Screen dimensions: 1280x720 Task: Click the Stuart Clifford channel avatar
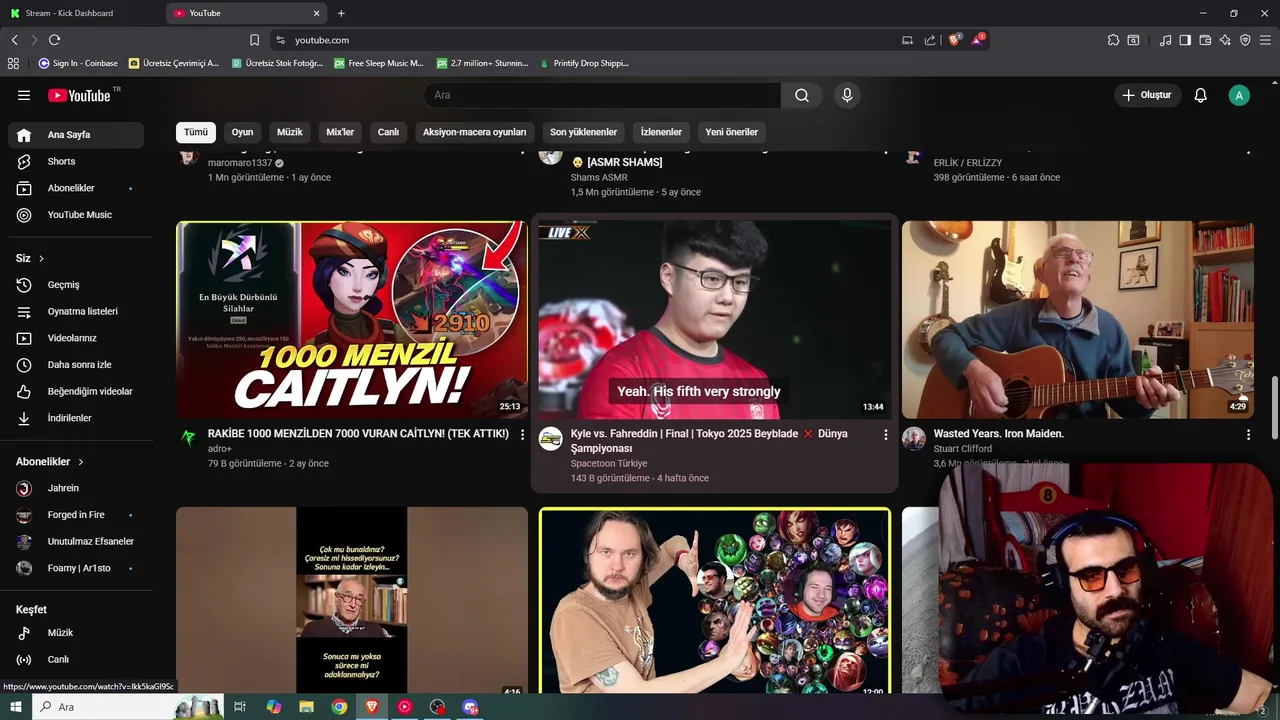click(914, 439)
